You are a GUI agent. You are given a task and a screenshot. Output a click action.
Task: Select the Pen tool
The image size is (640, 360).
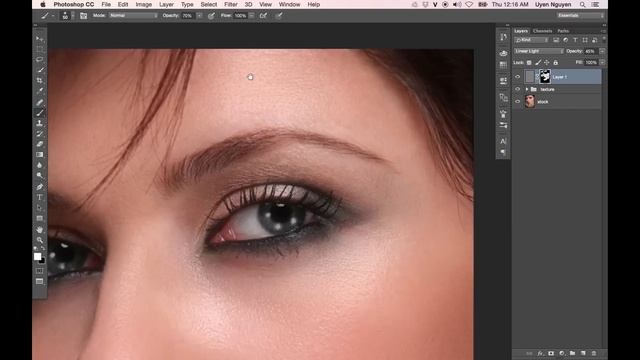pos(40,187)
